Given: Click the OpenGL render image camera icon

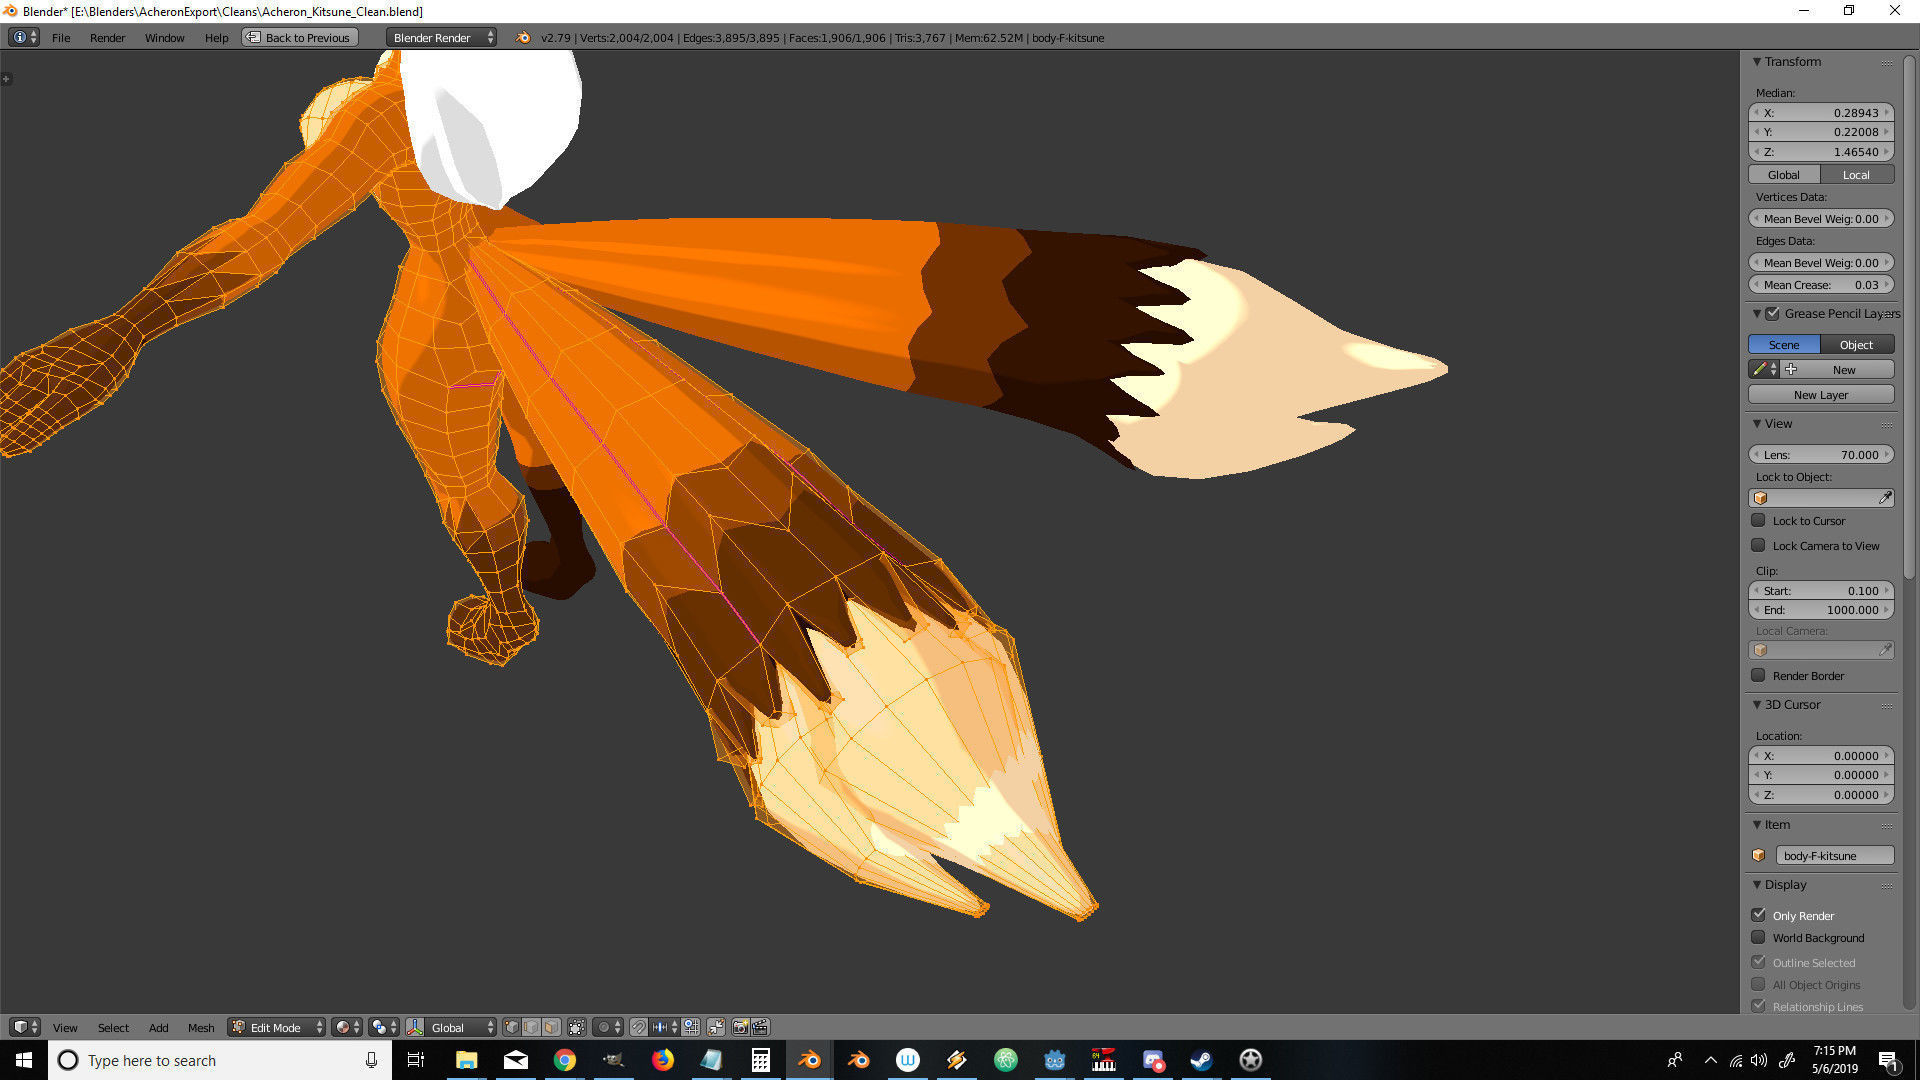Looking at the screenshot, I should [x=741, y=1027].
